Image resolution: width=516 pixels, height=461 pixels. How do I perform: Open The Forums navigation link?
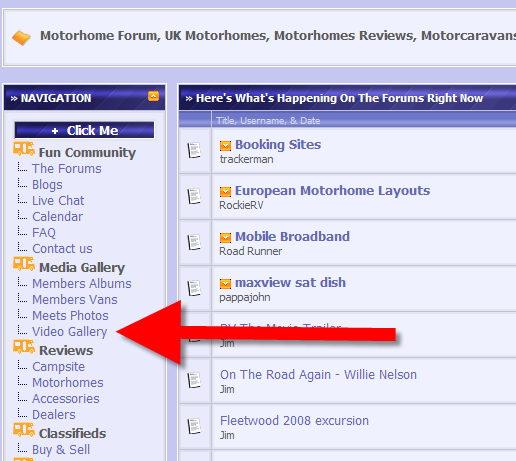pyautogui.click(x=67, y=169)
